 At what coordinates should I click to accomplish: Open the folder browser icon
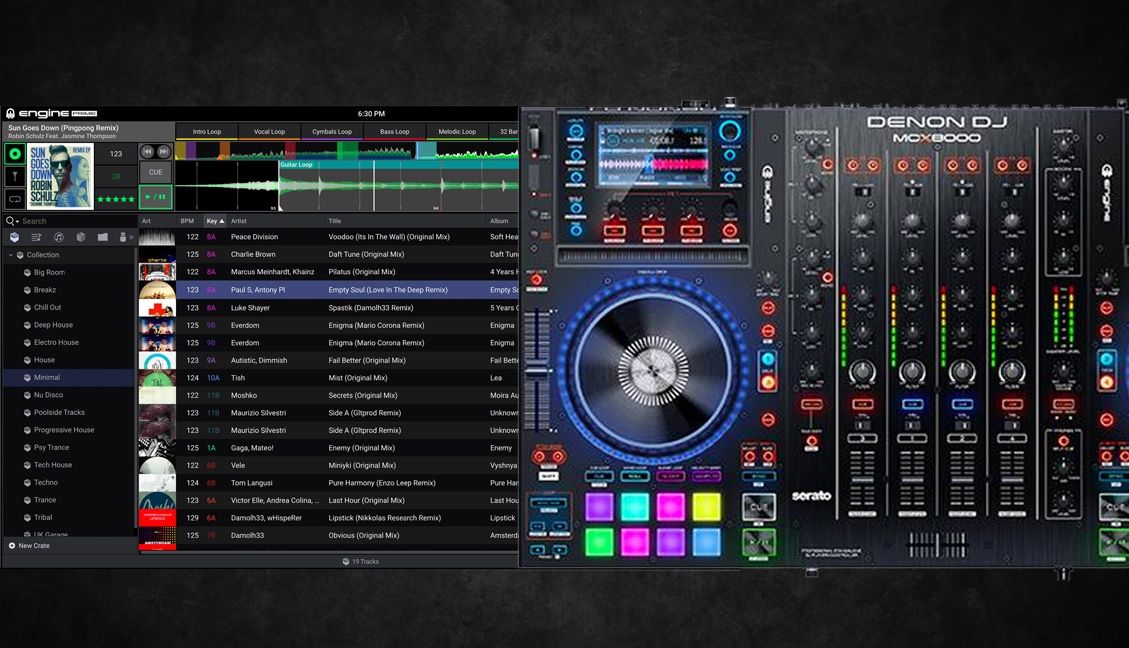point(103,237)
